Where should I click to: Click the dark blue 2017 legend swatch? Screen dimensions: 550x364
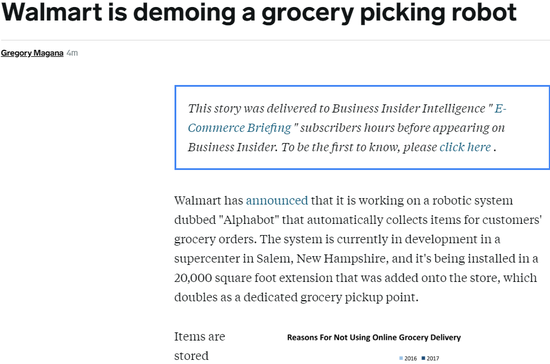pyautogui.click(x=423, y=358)
